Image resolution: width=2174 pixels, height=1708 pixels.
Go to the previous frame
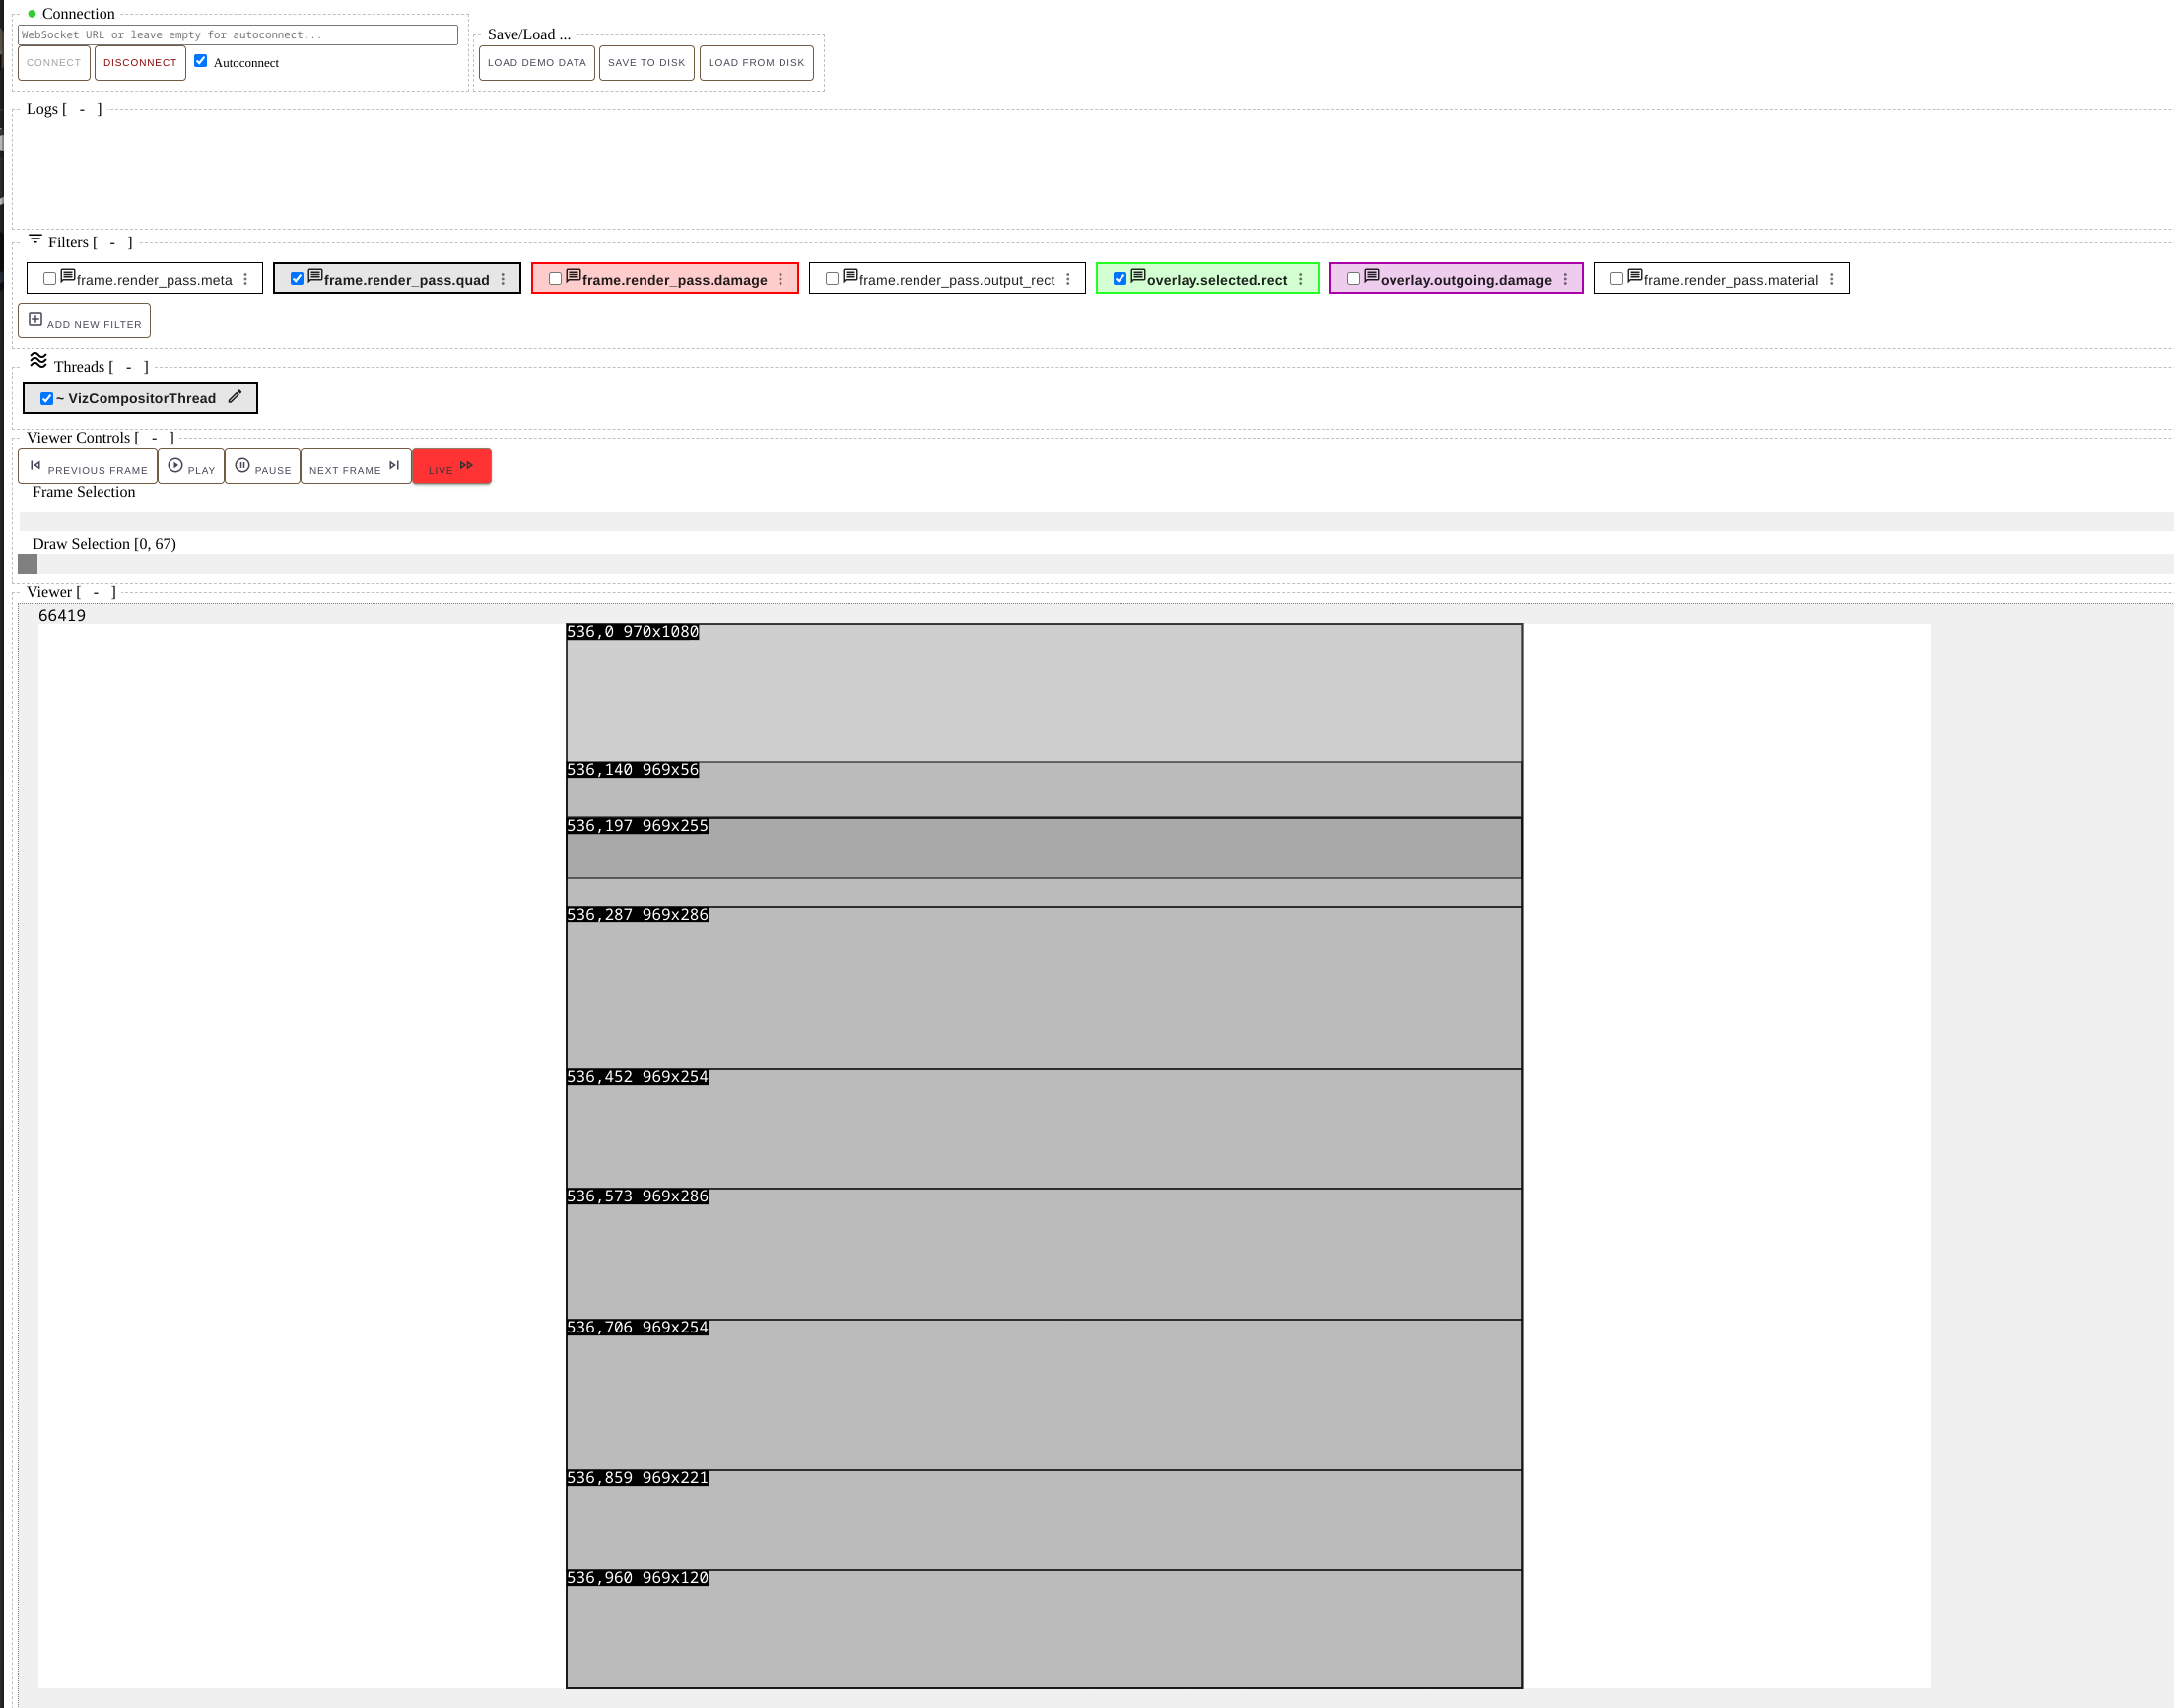88,467
